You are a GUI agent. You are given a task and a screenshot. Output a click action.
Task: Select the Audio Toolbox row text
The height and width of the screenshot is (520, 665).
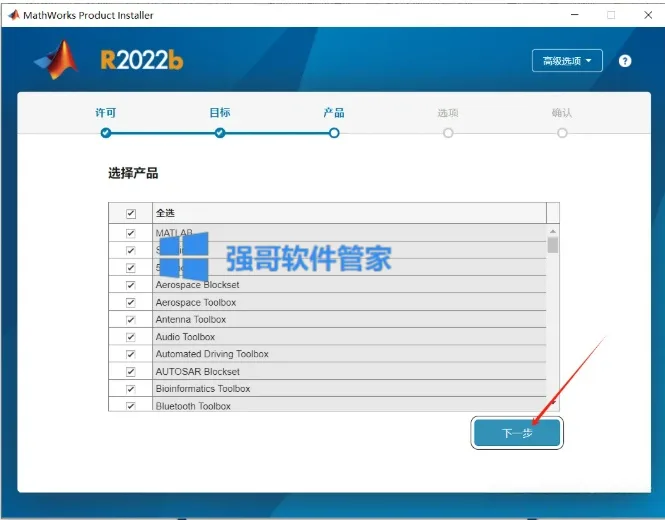(x=185, y=337)
